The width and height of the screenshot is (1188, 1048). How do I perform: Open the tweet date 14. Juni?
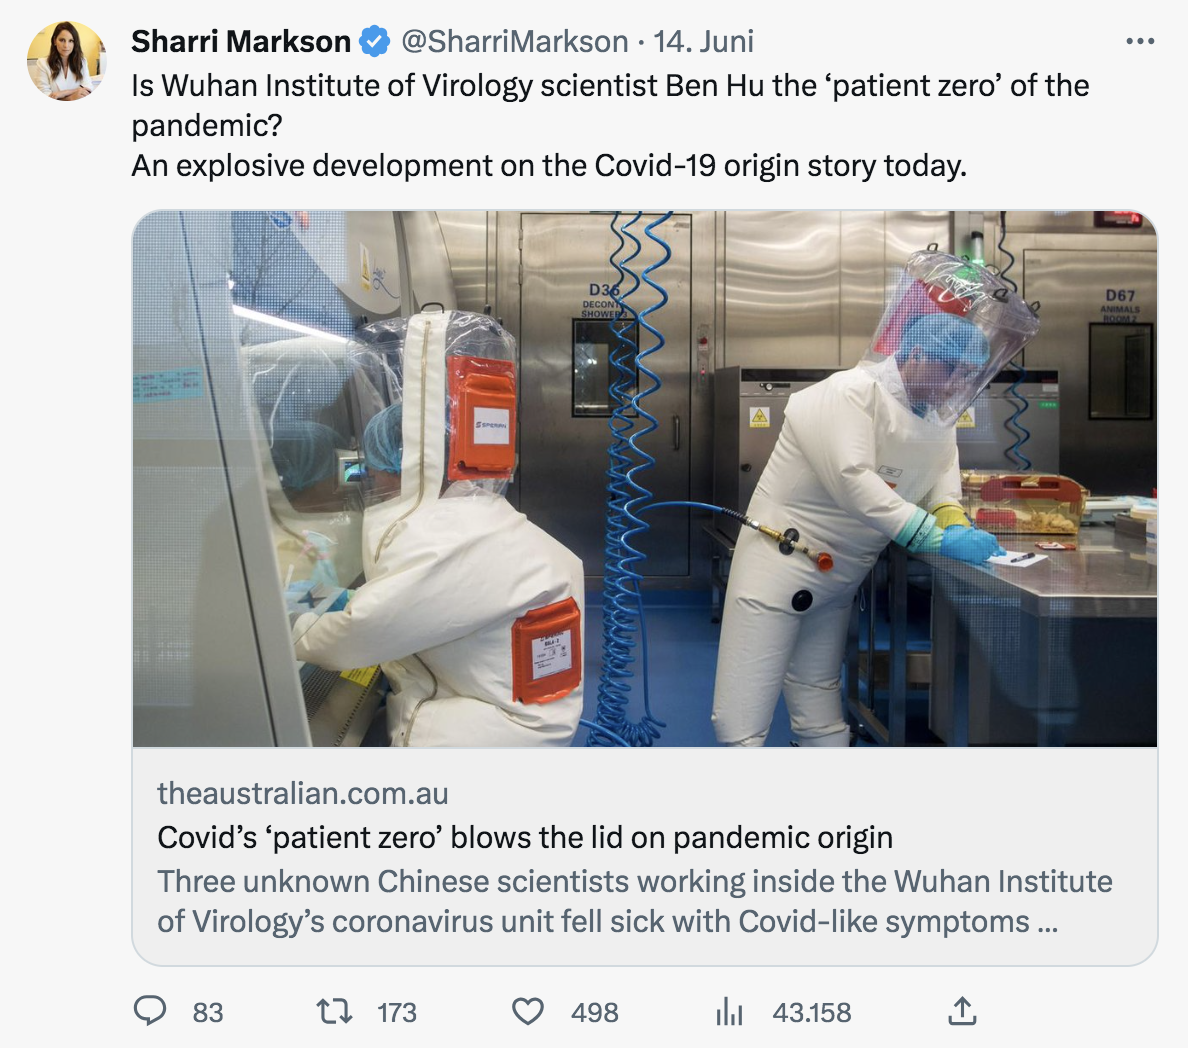tap(703, 42)
